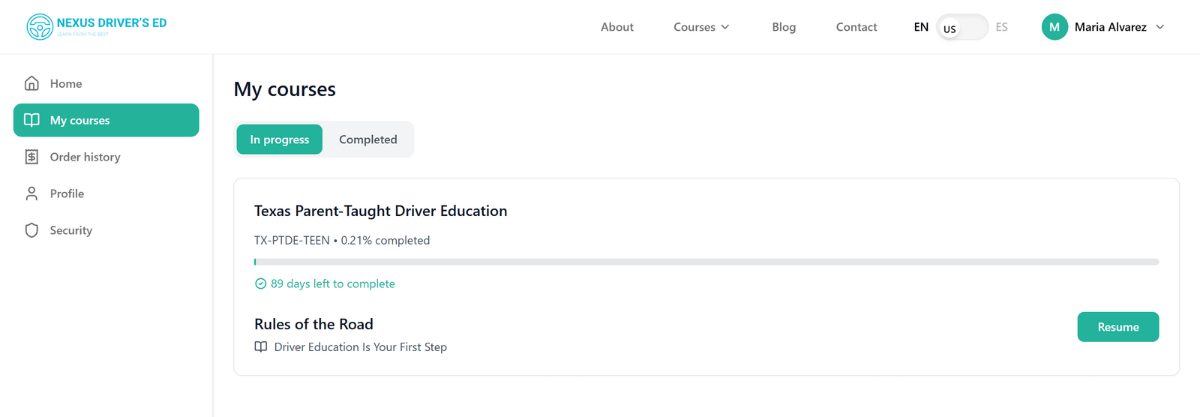Open My courses in the sidebar
Screen dimensions: 1200x417
point(106,120)
